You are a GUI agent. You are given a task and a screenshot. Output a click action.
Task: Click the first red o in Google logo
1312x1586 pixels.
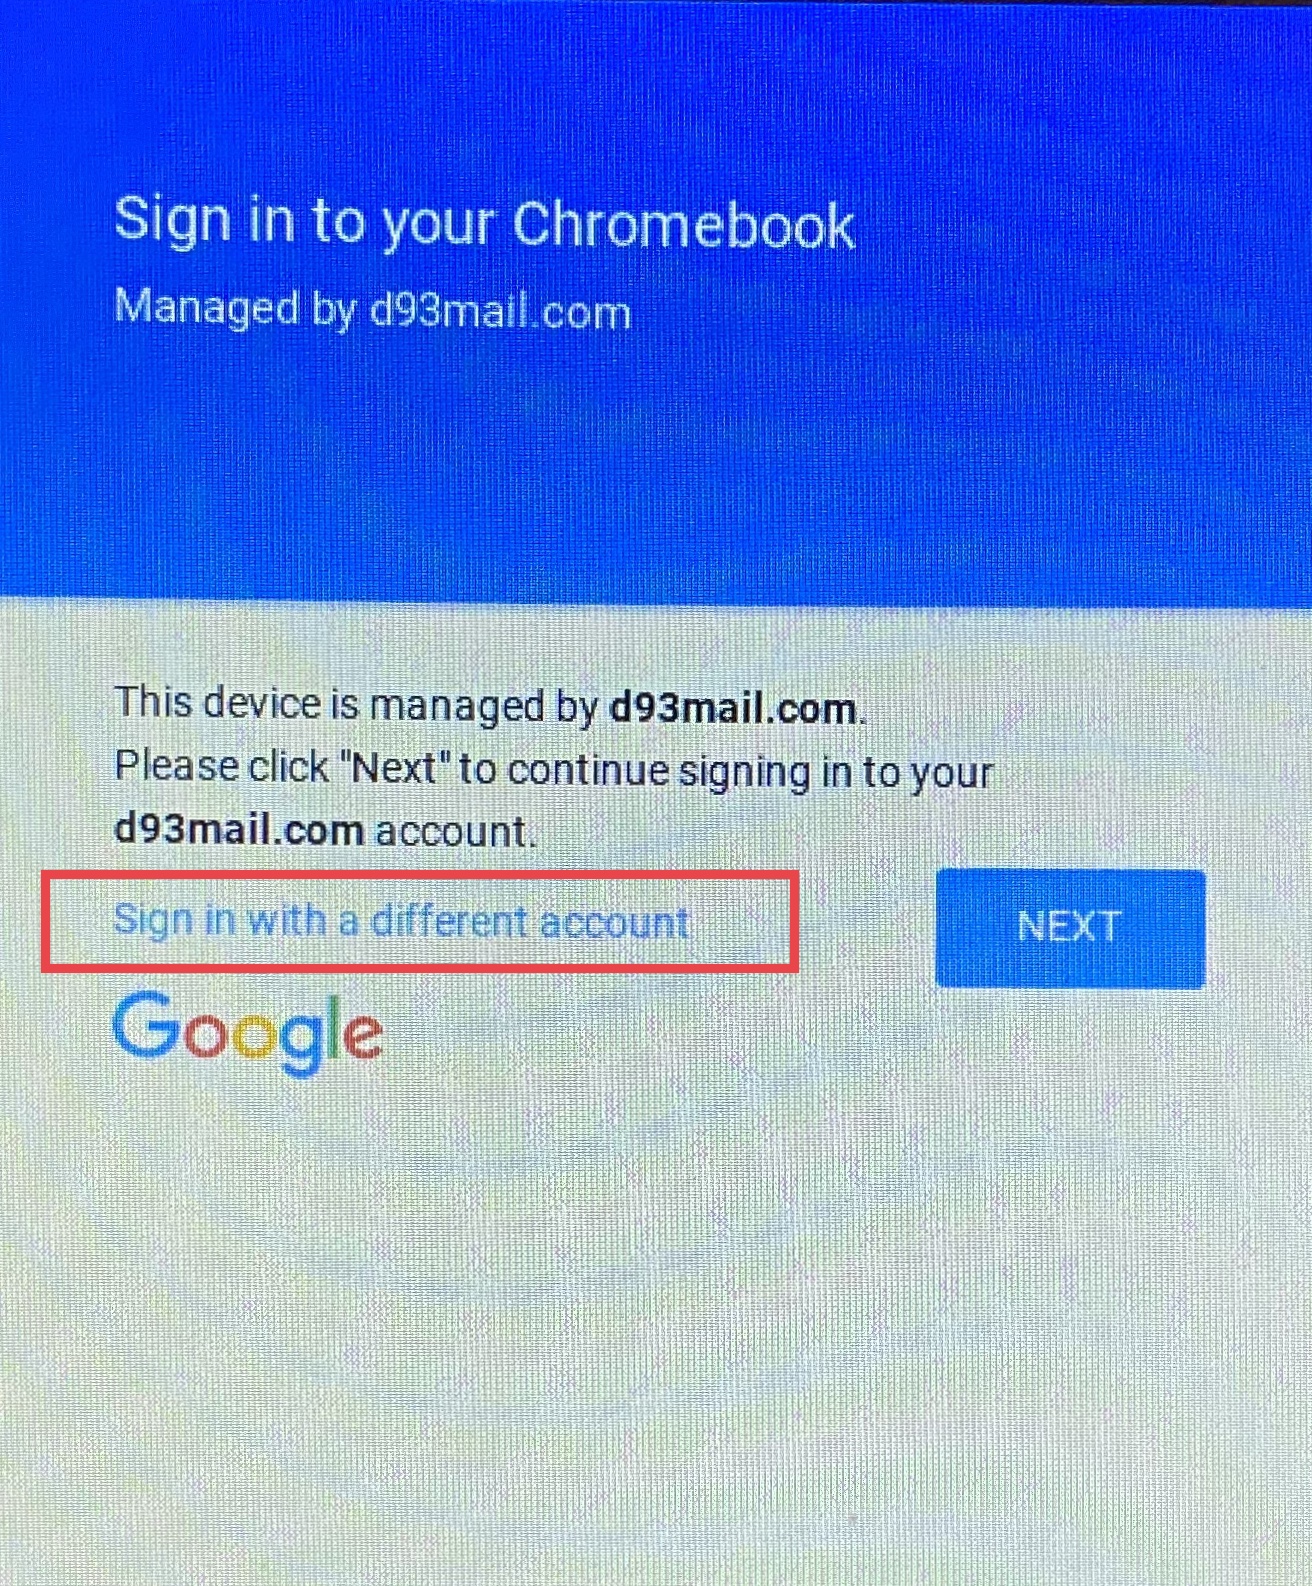click(x=207, y=1034)
